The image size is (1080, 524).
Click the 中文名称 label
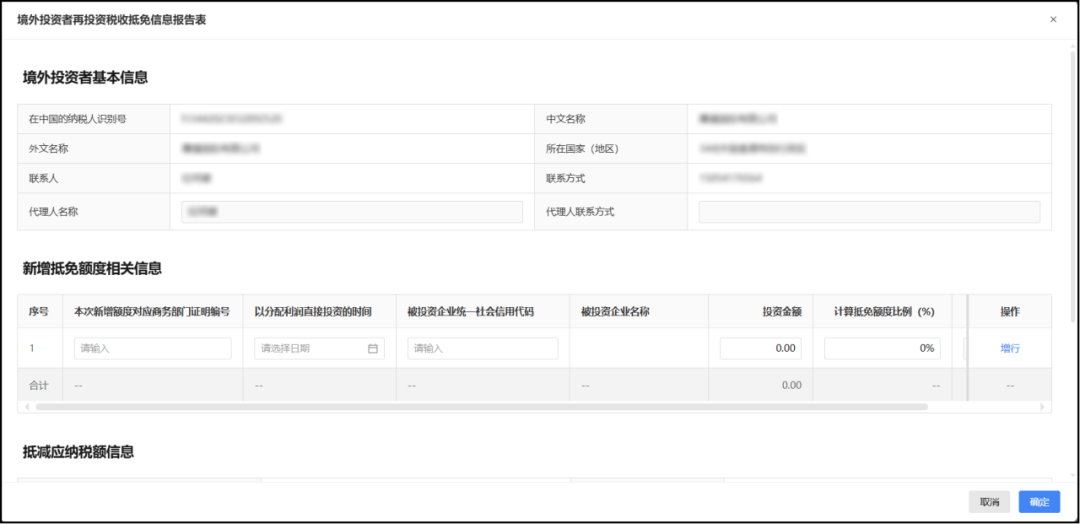[x=565, y=119]
